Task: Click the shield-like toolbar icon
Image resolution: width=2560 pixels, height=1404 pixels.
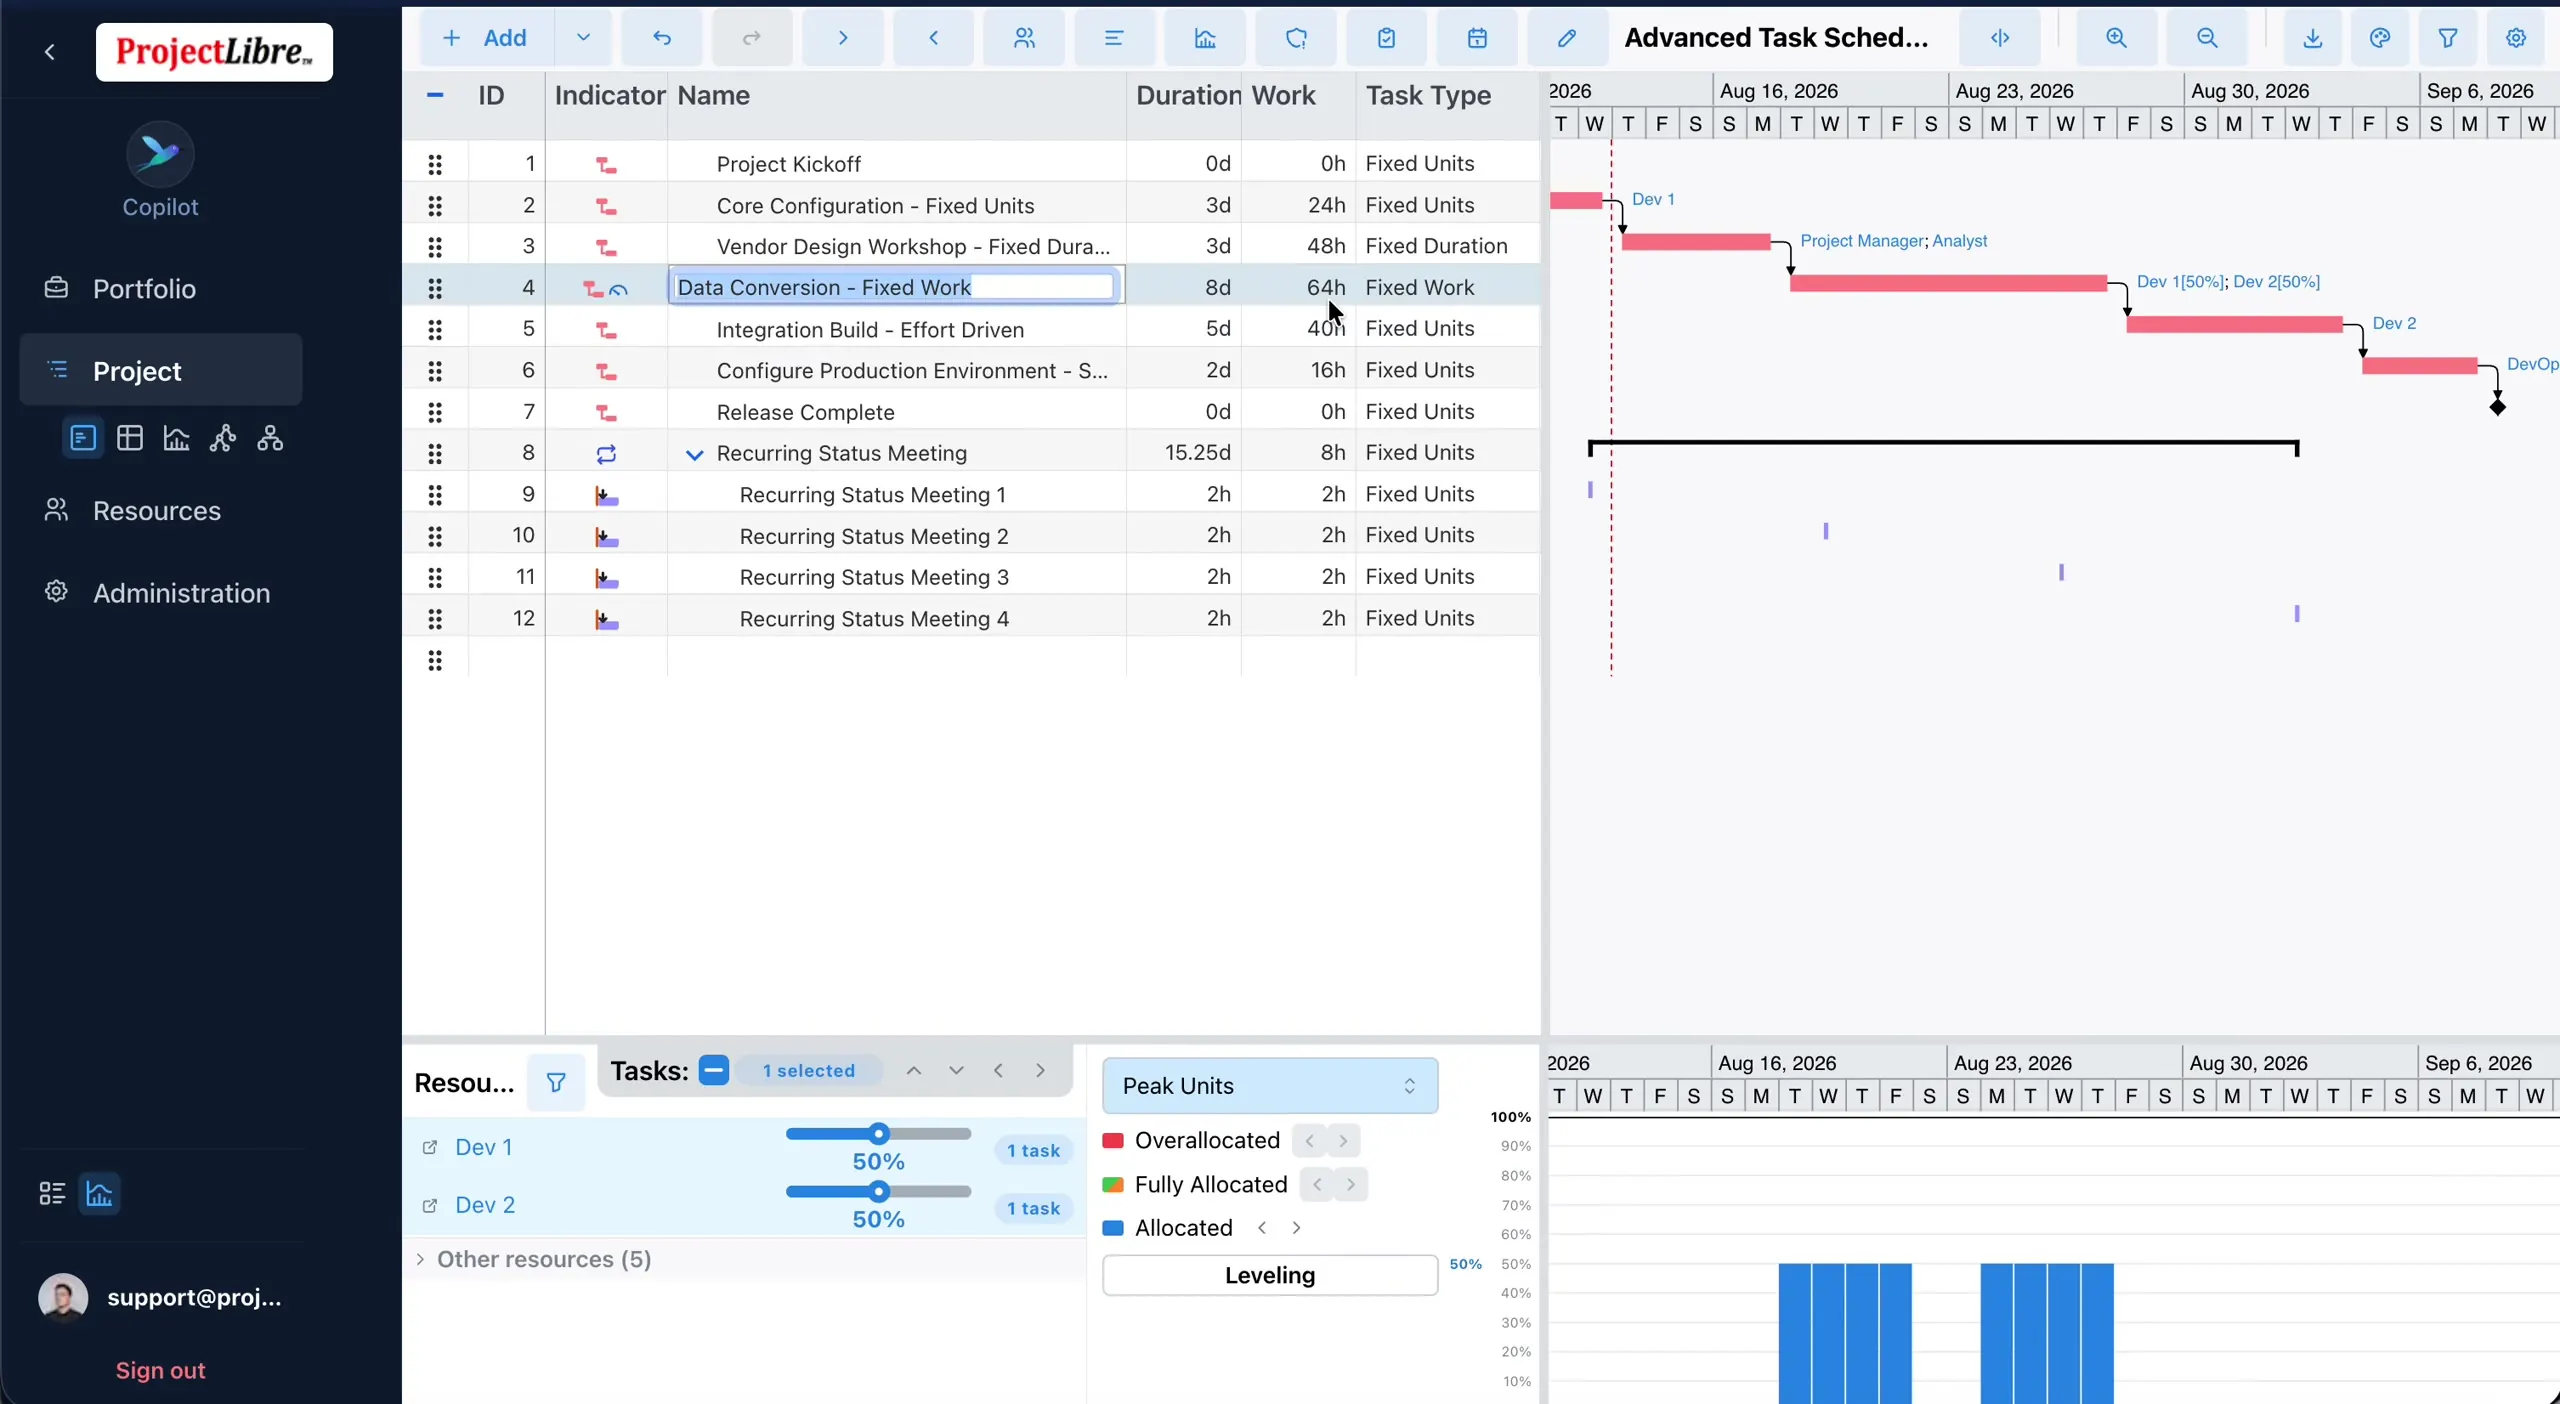Action: click(1296, 38)
